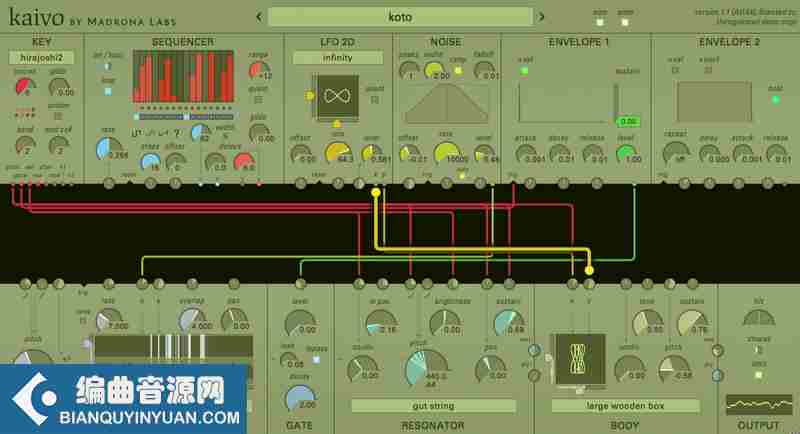Toggle the anim checkbox in the header
The width and height of the screenshot is (800, 434).
click(624, 22)
